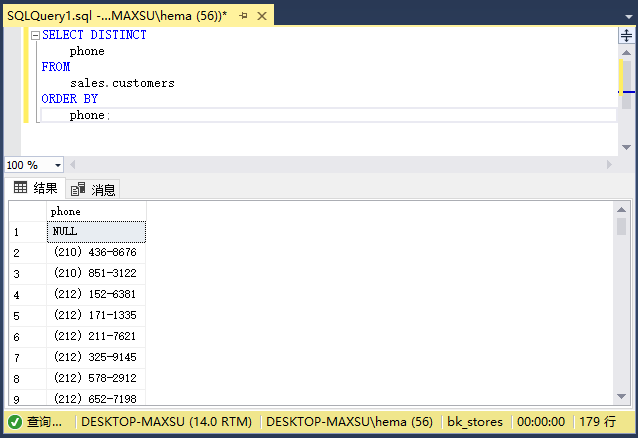Click the 179 行 row count status

(597, 422)
